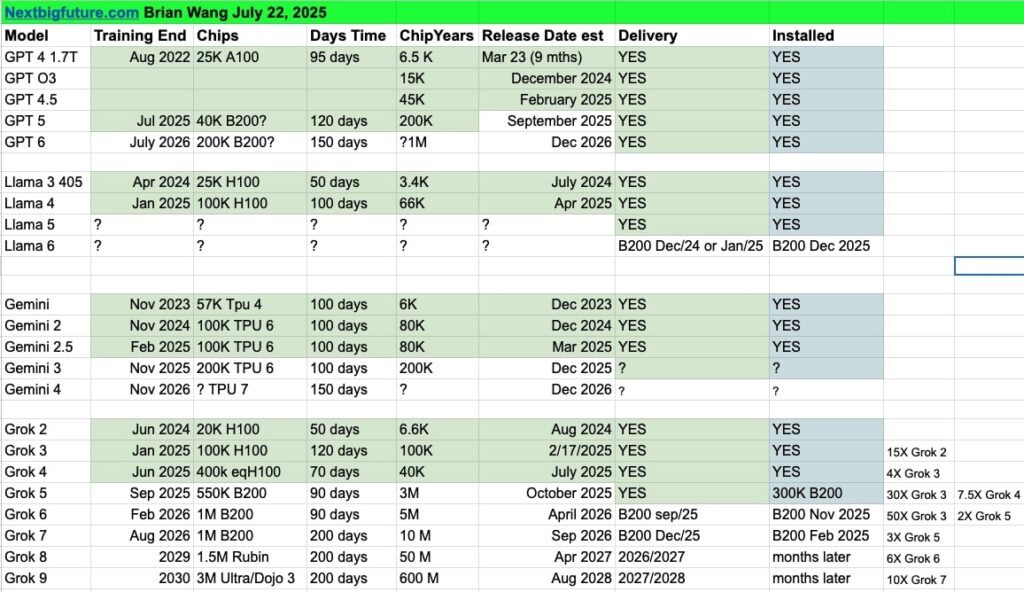Select the "GPT 4.5" model cell
This screenshot has width=1024, height=592.
click(x=46, y=99)
